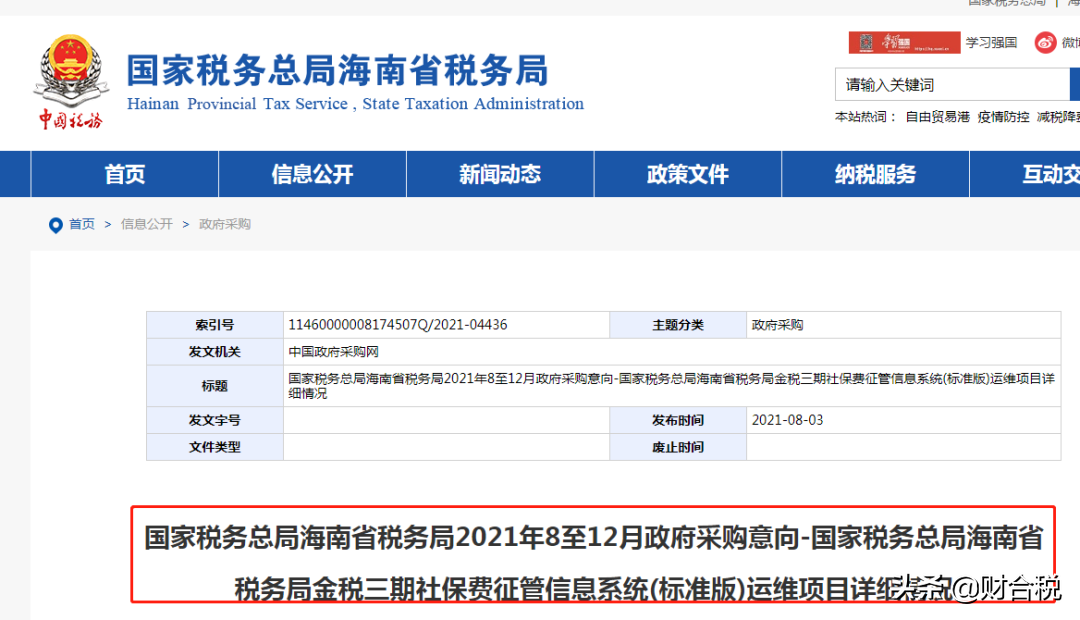1080x620 pixels.
Task: Open the 信息公开 navigation tab
Action: tap(312, 174)
